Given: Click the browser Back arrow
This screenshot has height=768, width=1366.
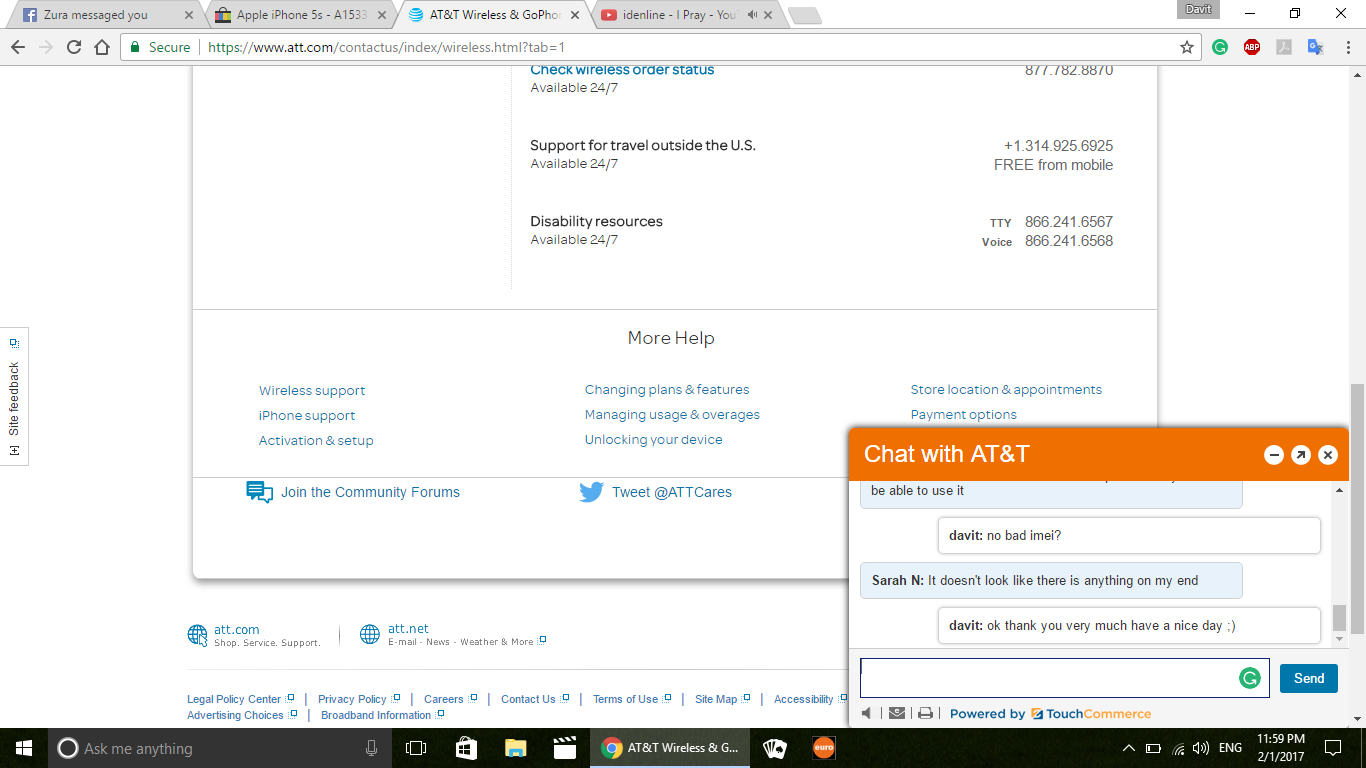Looking at the screenshot, I should [18, 47].
